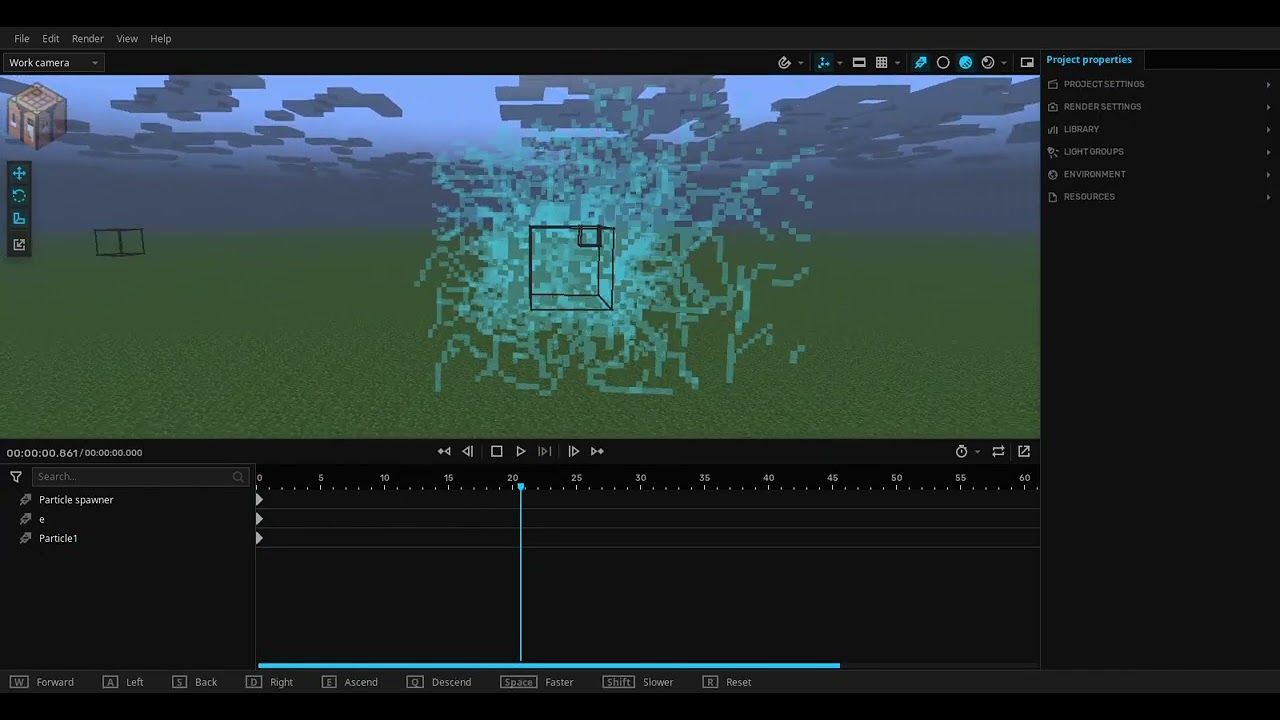Viewport: 1280px width, 720px height.
Task: Open timer options dropdown arrow
Action: (977, 452)
